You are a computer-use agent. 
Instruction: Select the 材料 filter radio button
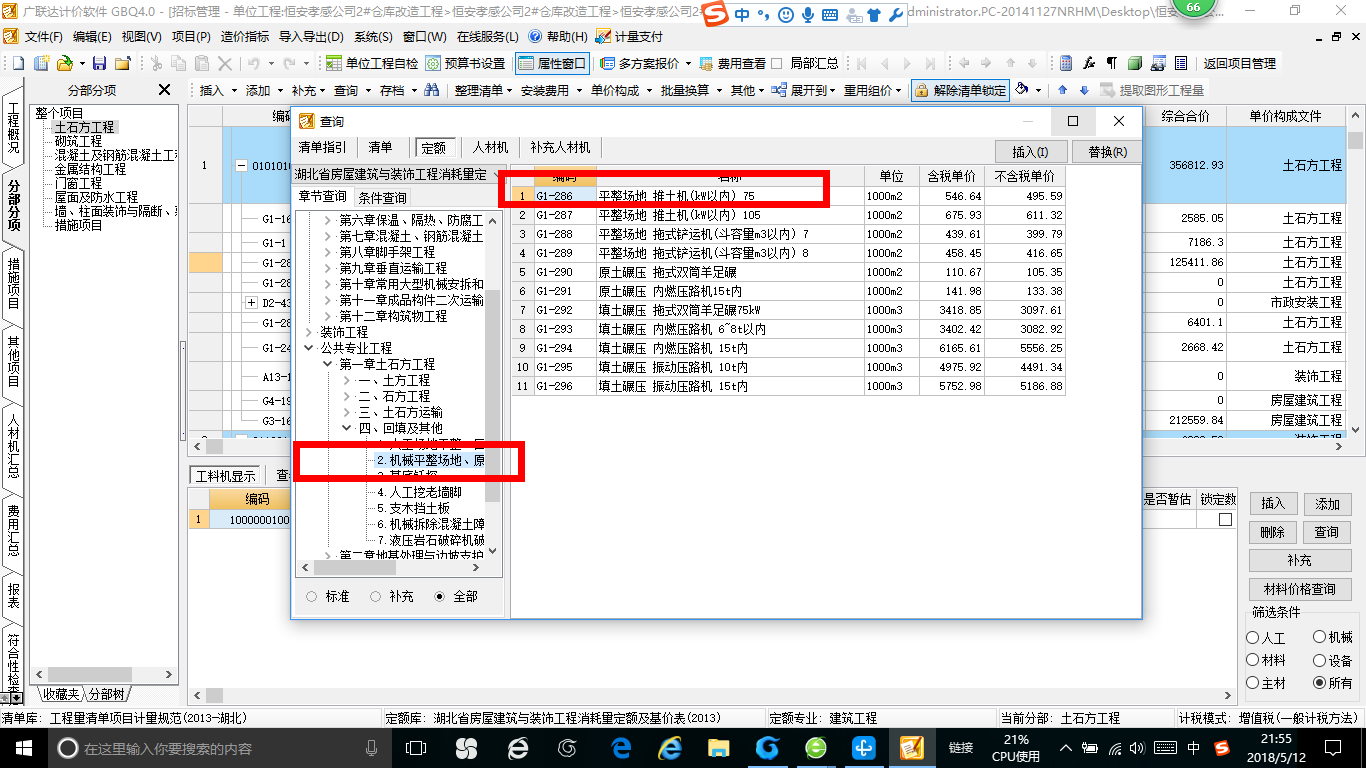pyautogui.click(x=1253, y=660)
